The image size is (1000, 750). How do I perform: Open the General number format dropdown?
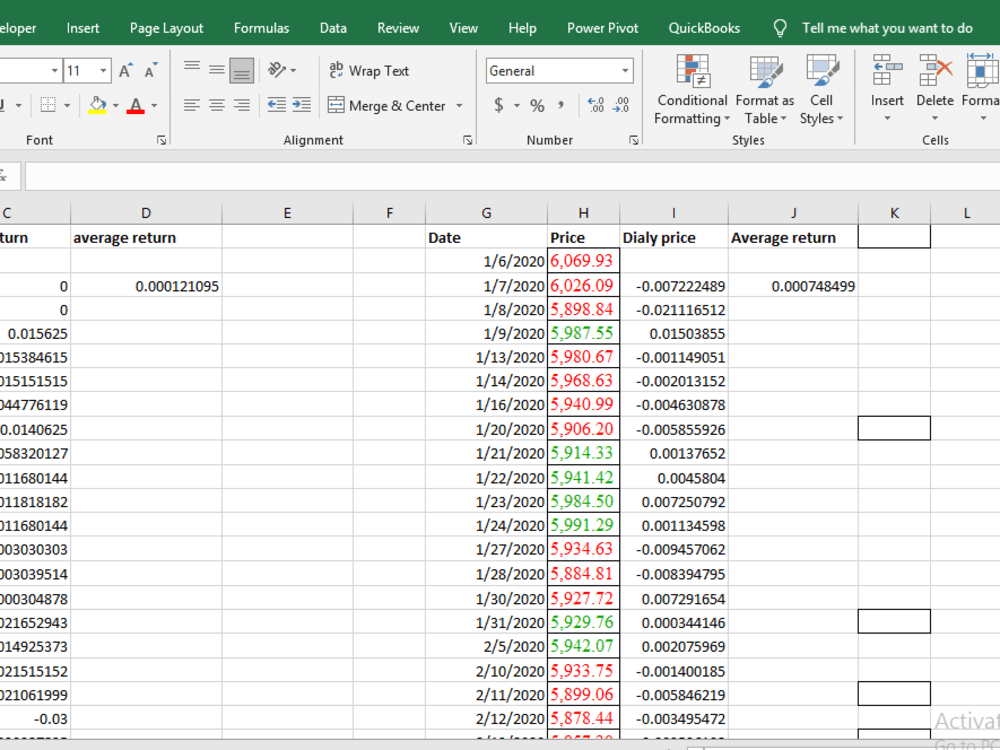(x=626, y=71)
